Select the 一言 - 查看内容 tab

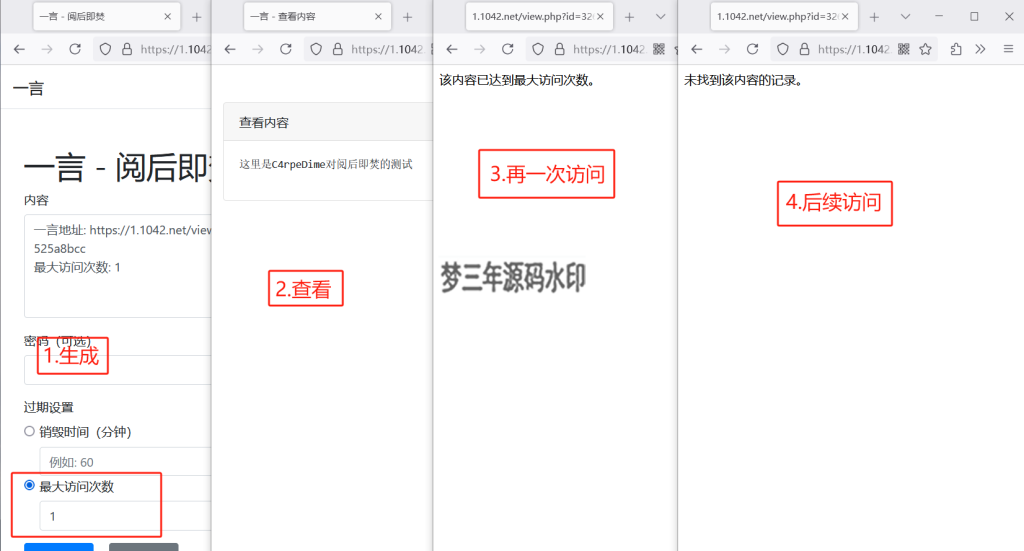[x=317, y=16]
